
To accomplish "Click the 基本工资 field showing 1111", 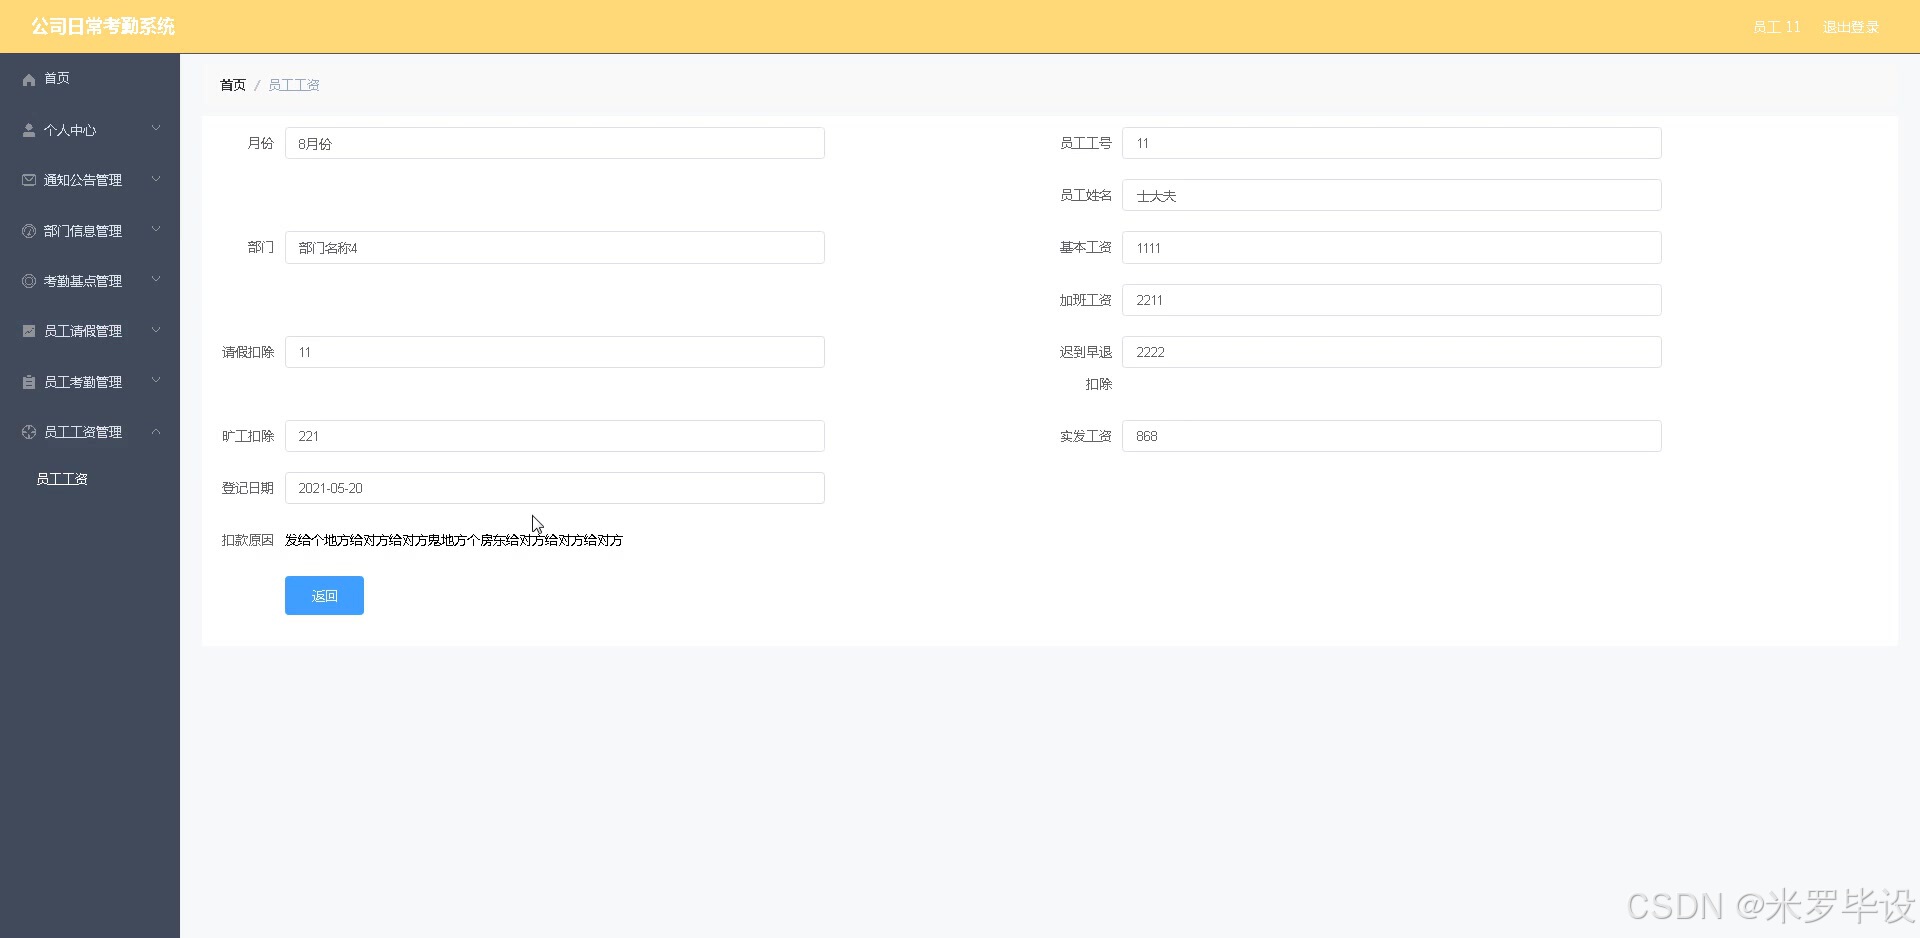I will point(1392,247).
